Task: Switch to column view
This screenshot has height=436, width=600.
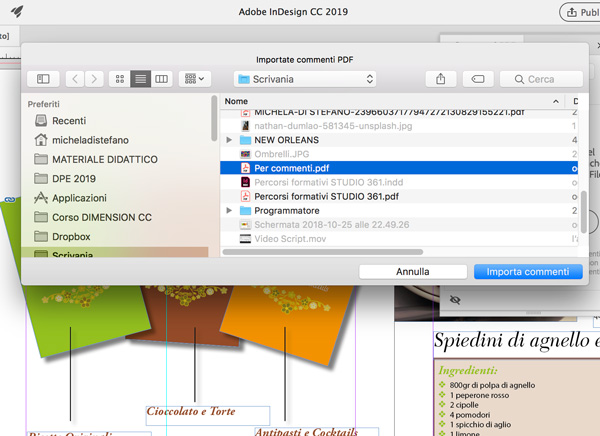Action: pyautogui.click(x=161, y=79)
